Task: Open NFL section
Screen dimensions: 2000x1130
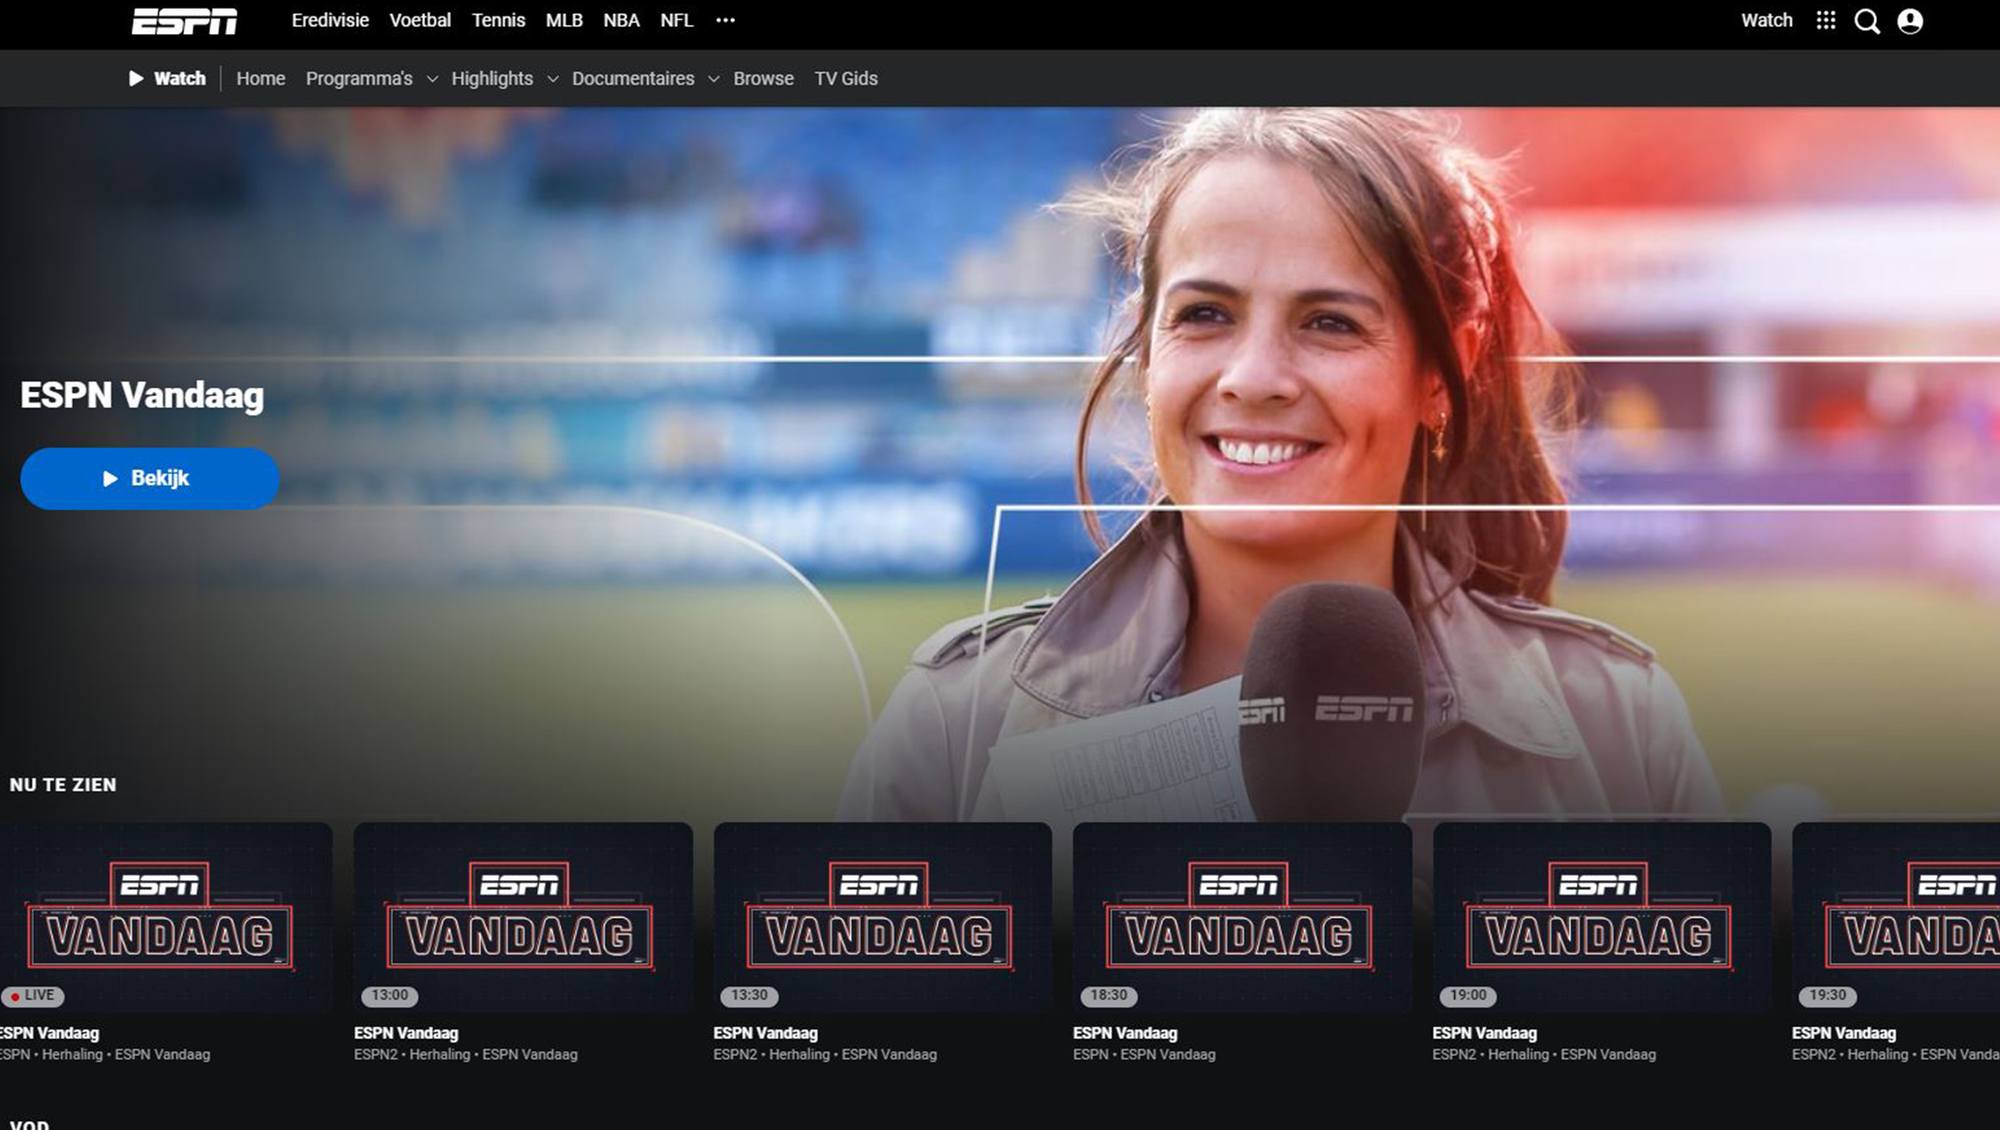Action: [677, 20]
